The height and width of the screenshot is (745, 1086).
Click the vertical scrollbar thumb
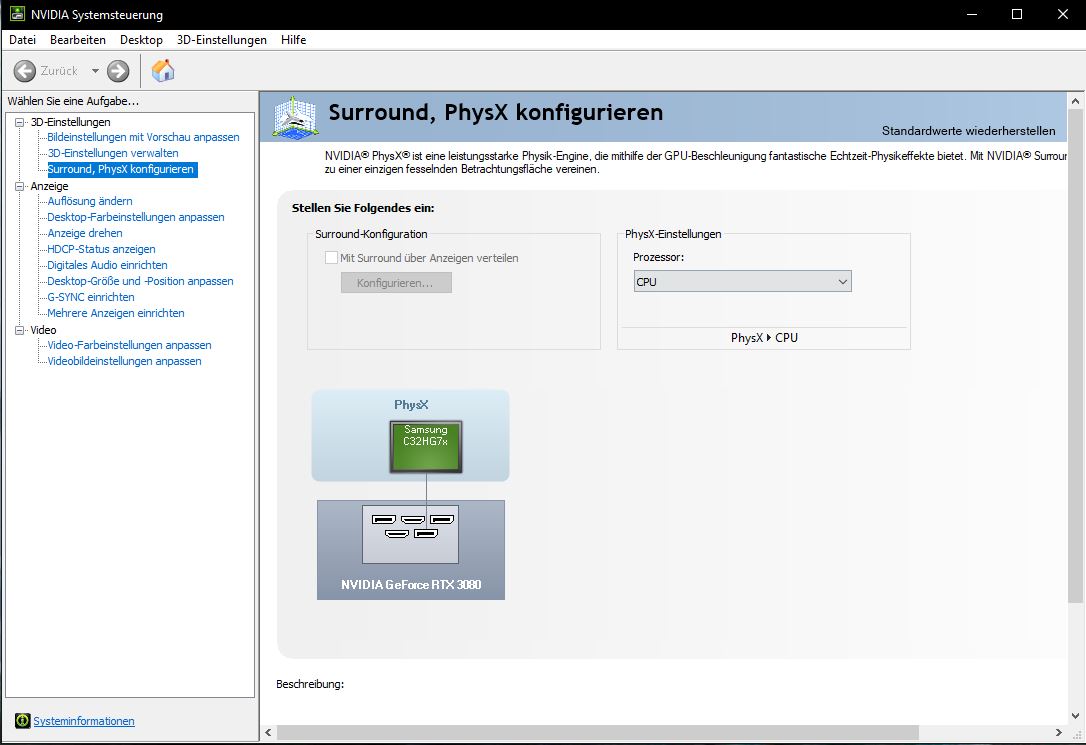pyautogui.click(x=1076, y=355)
